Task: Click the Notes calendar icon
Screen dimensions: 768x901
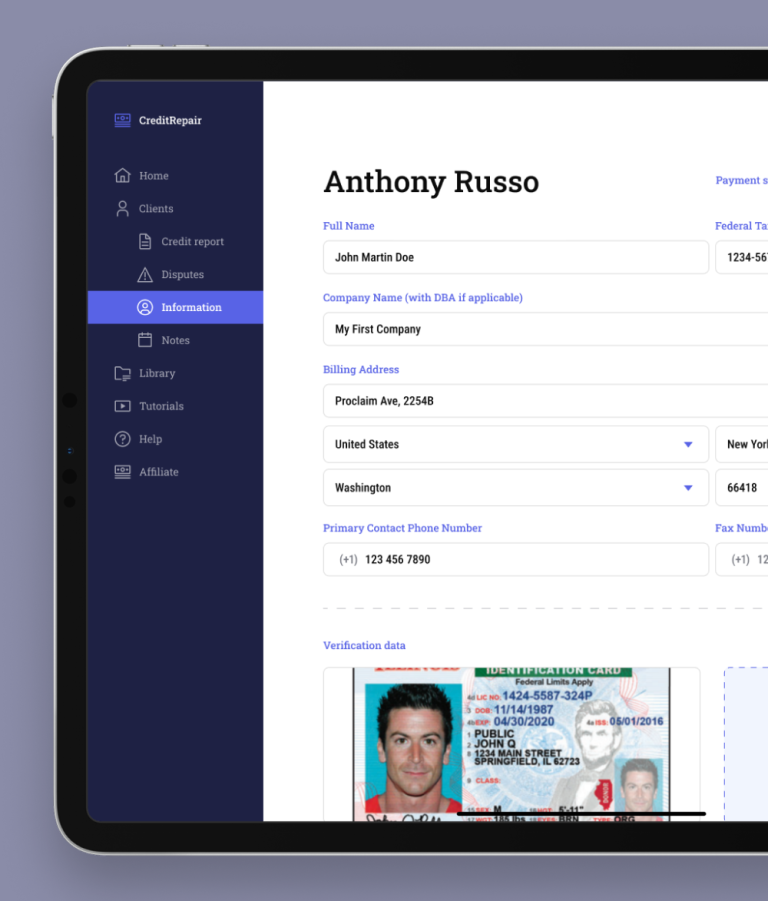Action: tap(145, 340)
